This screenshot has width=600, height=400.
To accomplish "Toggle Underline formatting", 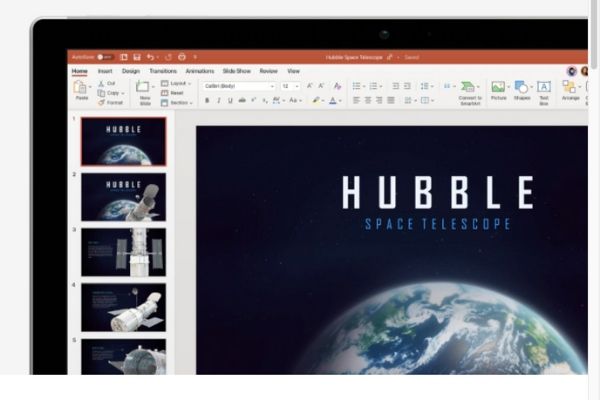I will pyautogui.click(x=230, y=100).
